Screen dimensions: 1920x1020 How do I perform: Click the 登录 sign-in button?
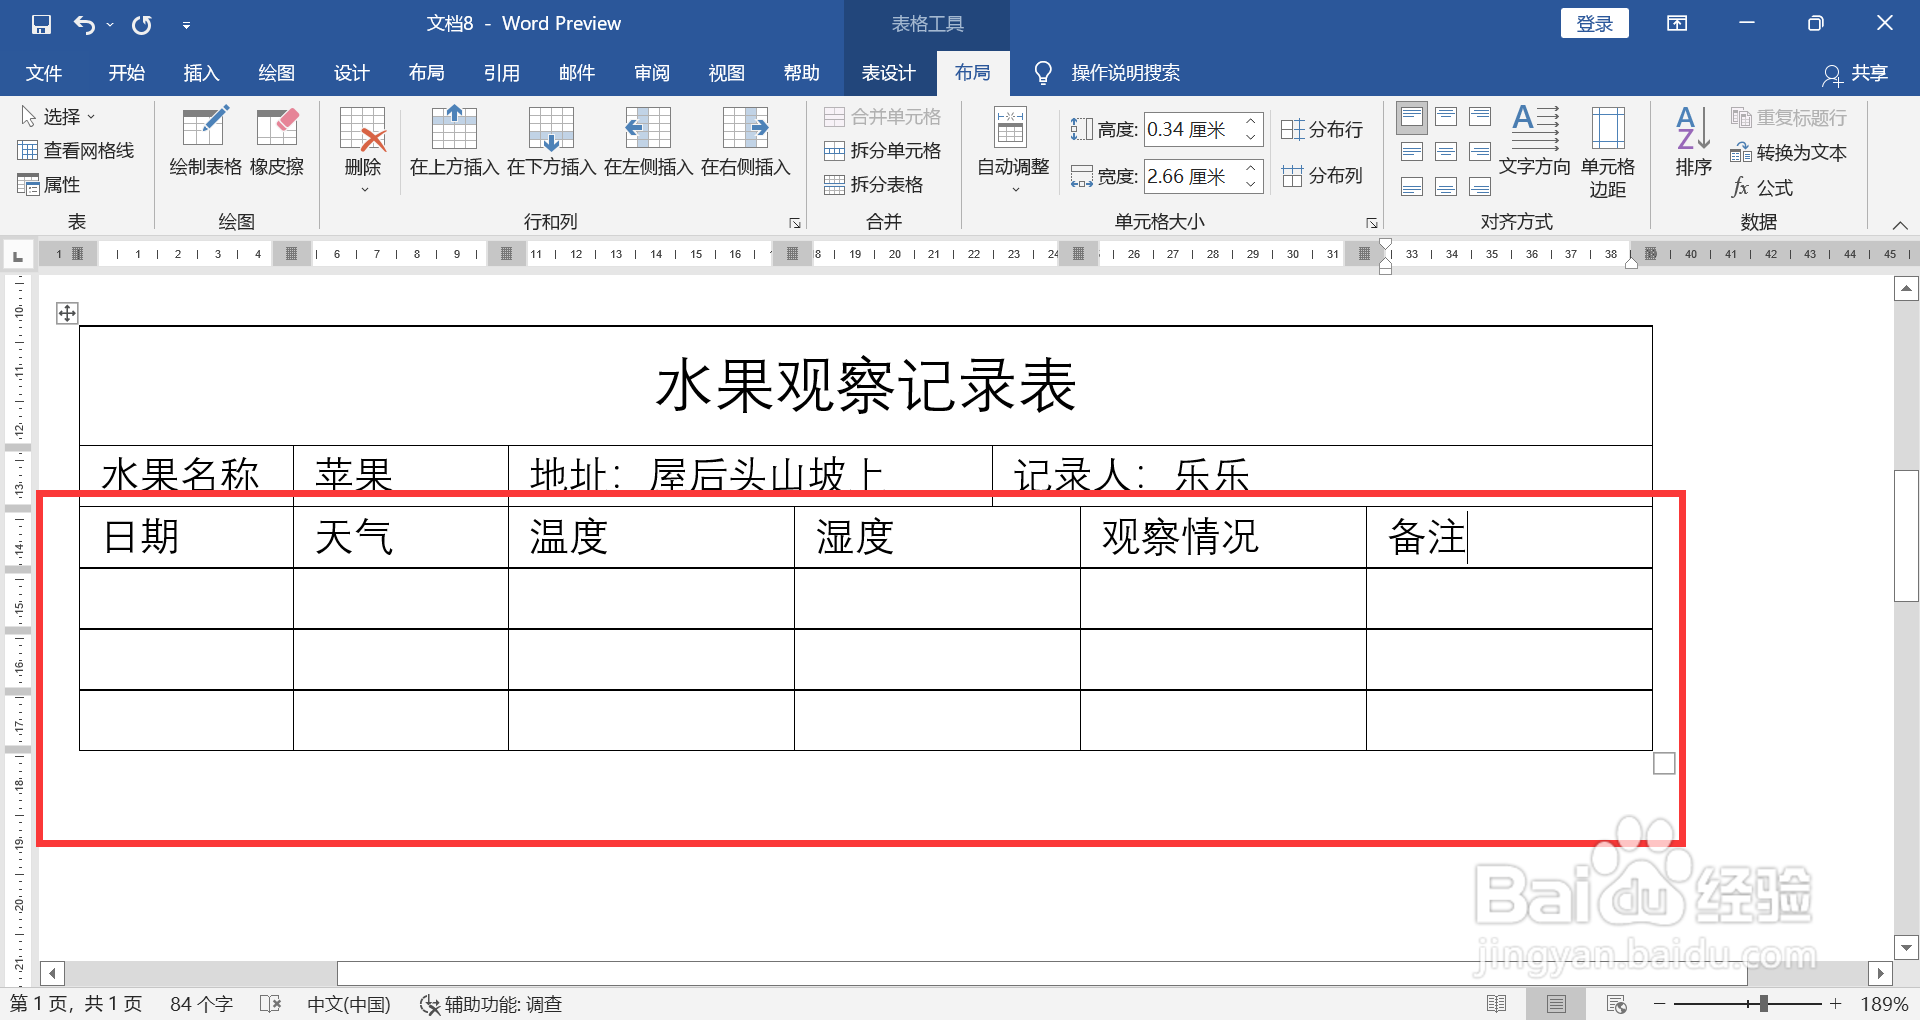1594,22
